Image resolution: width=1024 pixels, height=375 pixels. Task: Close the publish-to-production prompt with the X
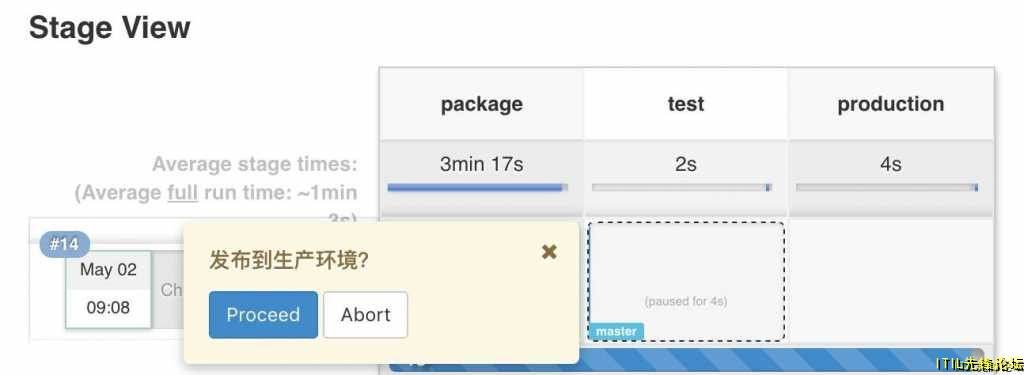[549, 252]
